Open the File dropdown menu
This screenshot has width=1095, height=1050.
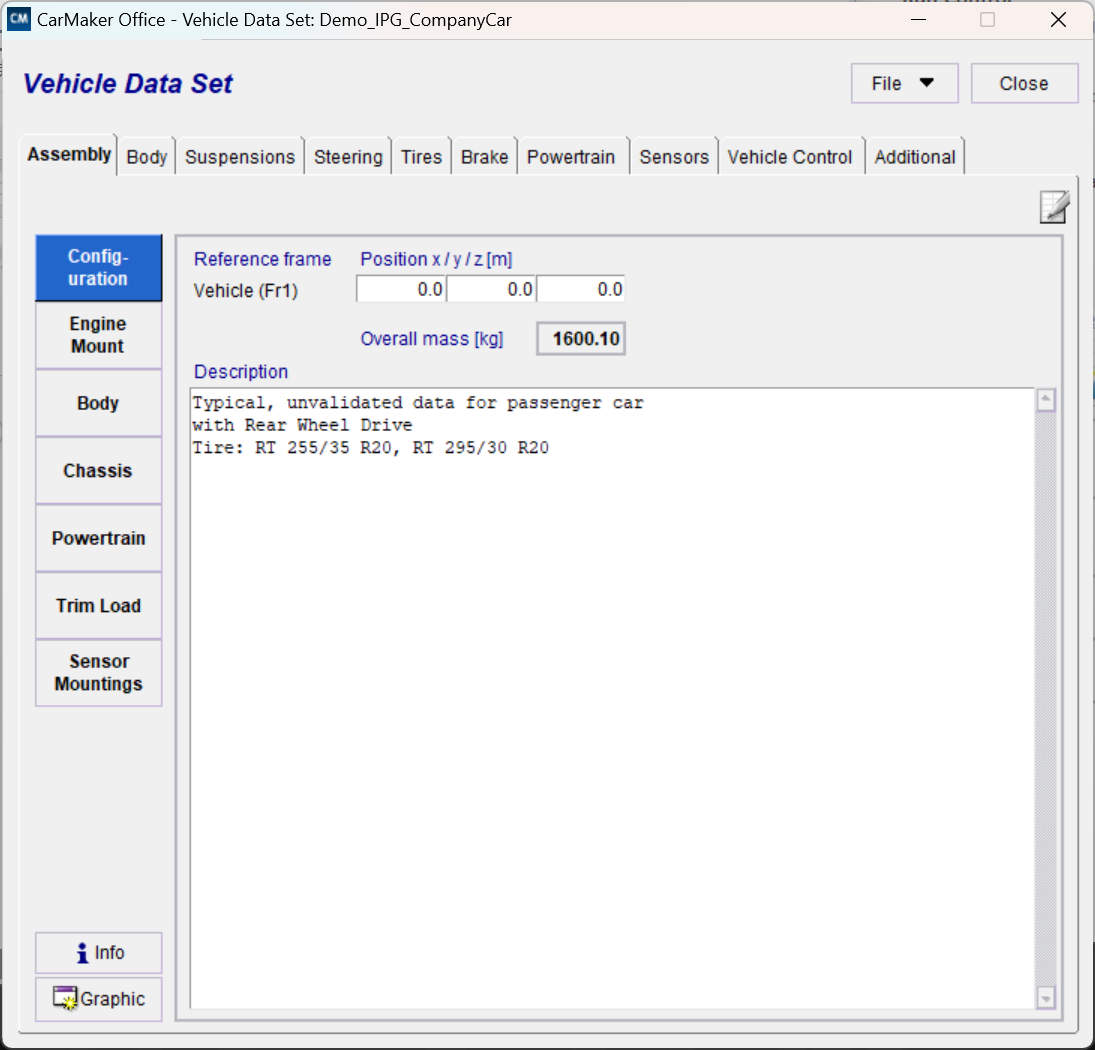[904, 84]
